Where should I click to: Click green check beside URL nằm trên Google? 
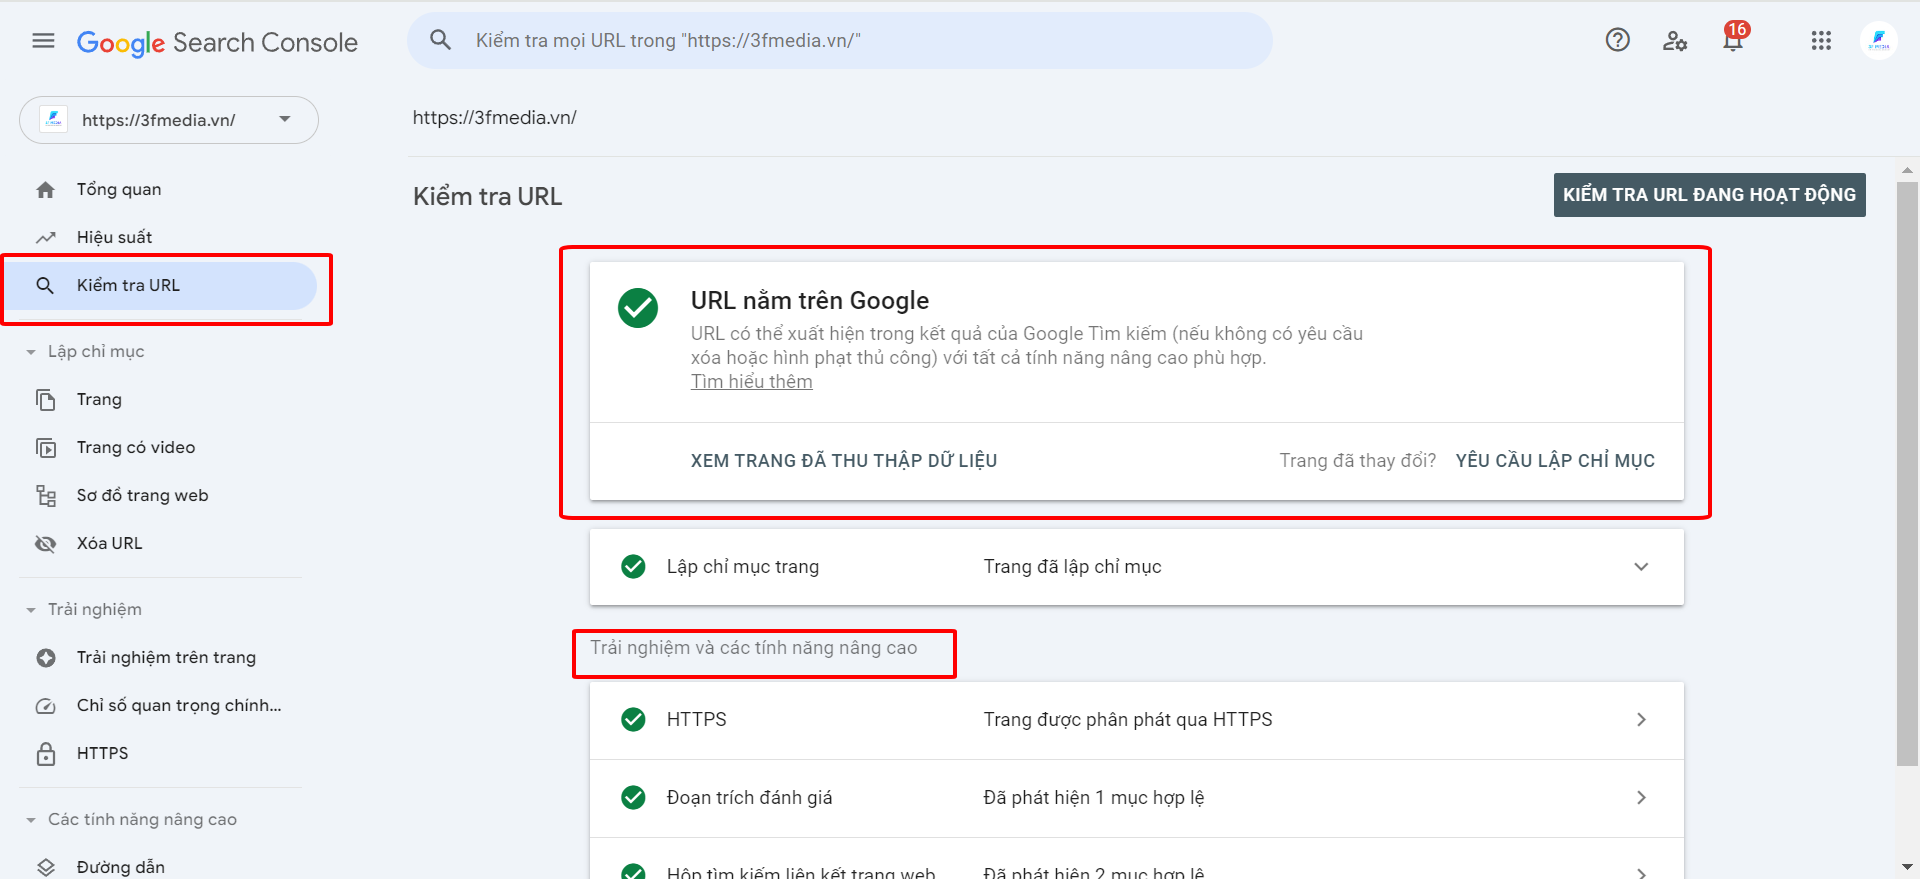(638, 308)
